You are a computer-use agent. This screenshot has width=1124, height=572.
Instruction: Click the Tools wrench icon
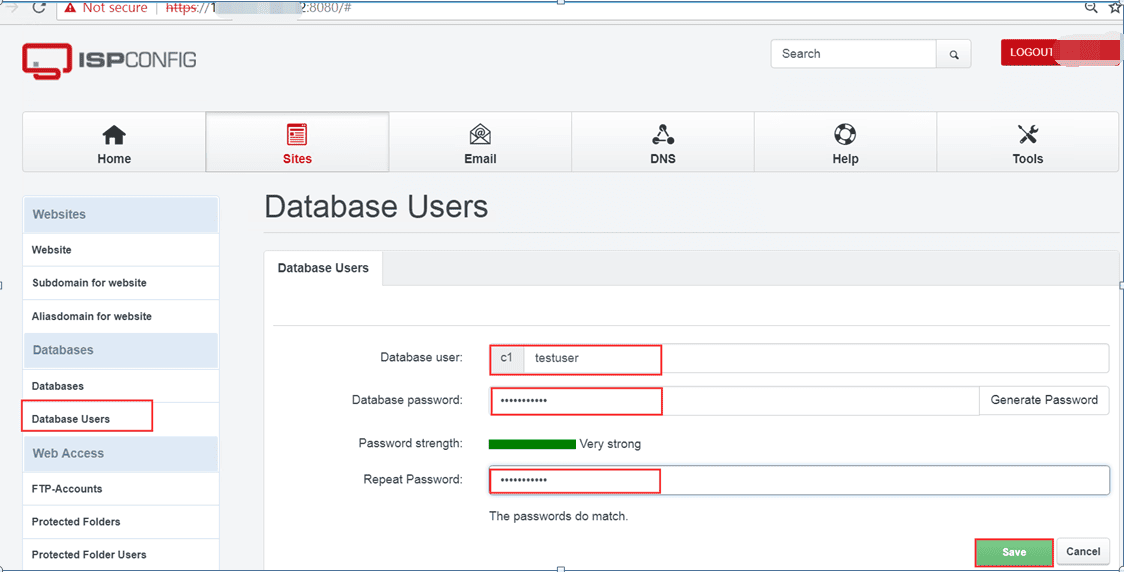1028,134
